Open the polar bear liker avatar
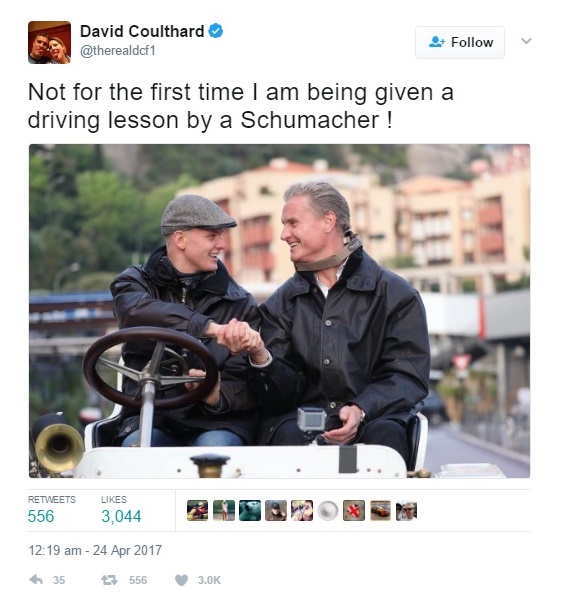Viewport: 562px width, 608px height. tap(250, 510)
